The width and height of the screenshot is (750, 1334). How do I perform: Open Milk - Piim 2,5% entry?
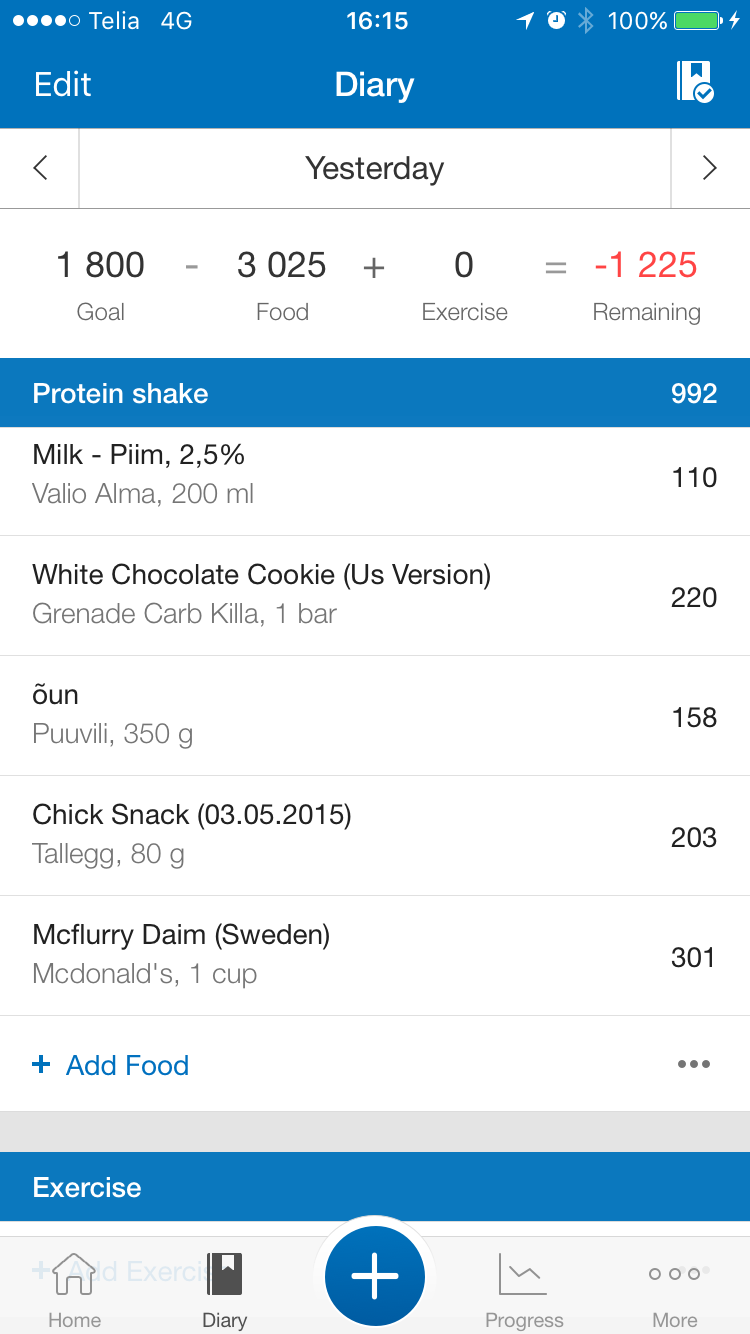point(375,476)
